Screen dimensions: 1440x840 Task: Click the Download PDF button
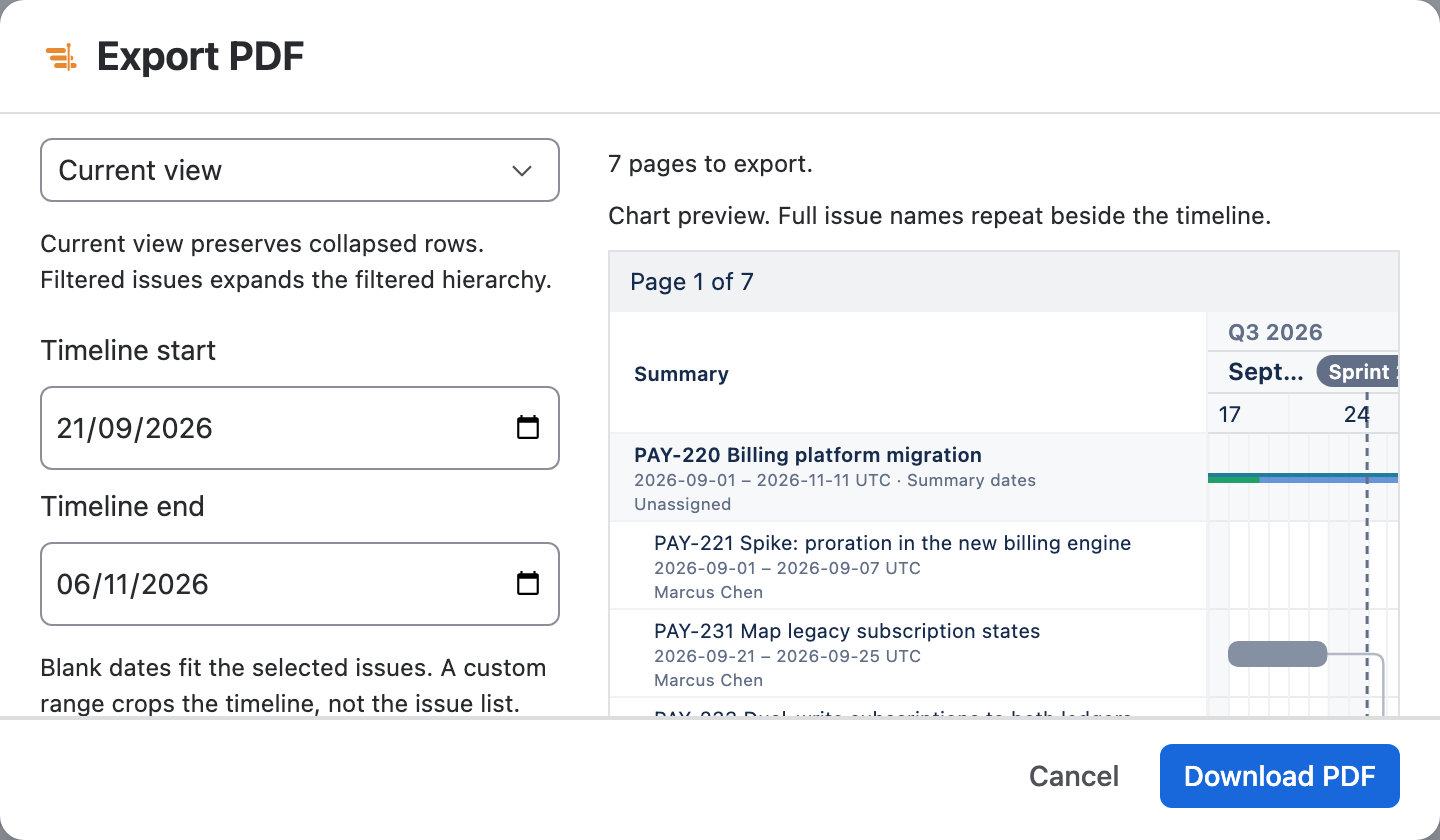pyautogui.click(x=1279, y=776)
